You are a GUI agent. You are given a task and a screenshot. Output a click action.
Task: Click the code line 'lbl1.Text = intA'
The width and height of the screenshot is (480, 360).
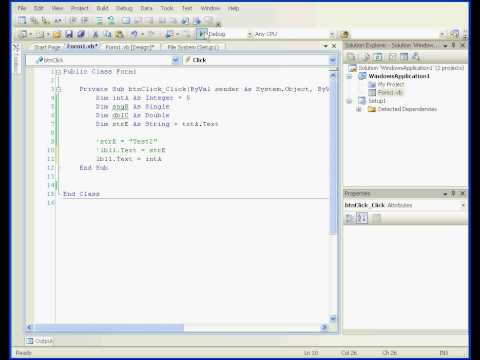pos(129,159)
